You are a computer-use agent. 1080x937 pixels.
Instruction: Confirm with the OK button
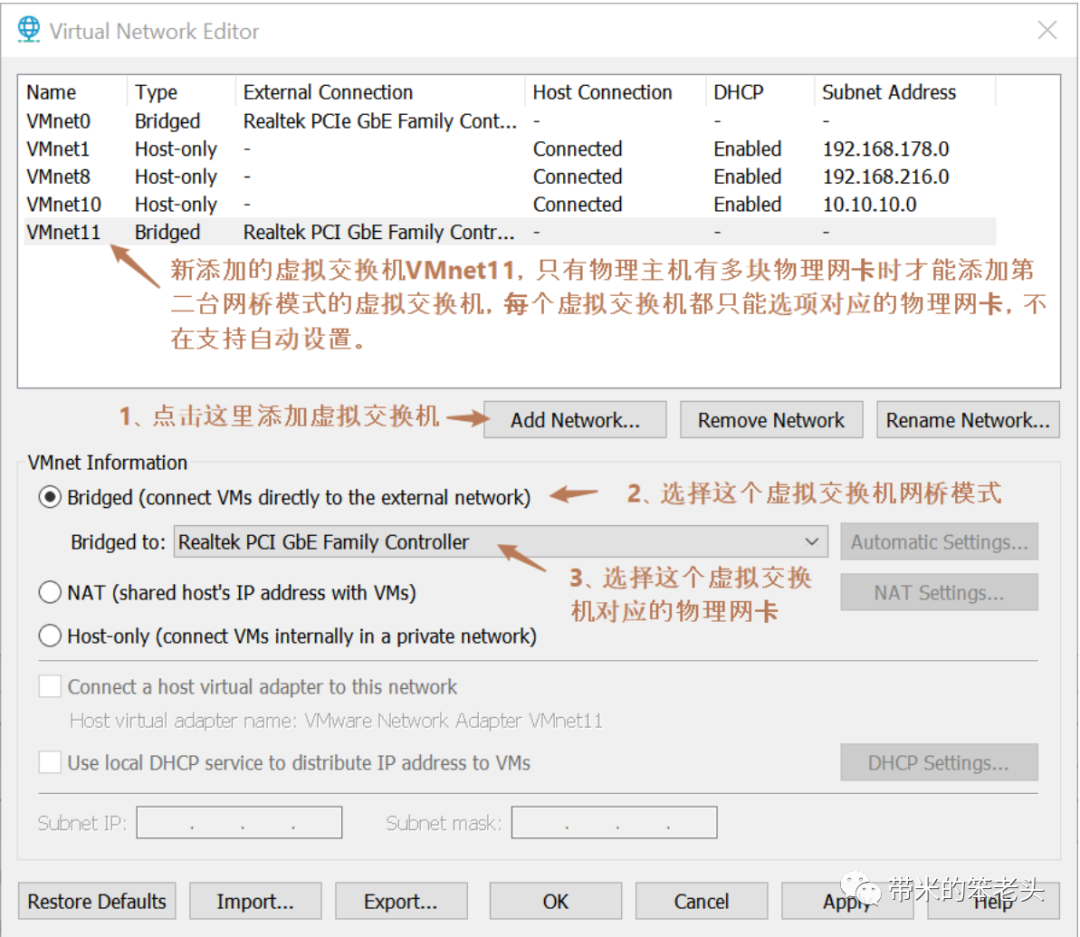pyautogui.click(x=555, y=901)
